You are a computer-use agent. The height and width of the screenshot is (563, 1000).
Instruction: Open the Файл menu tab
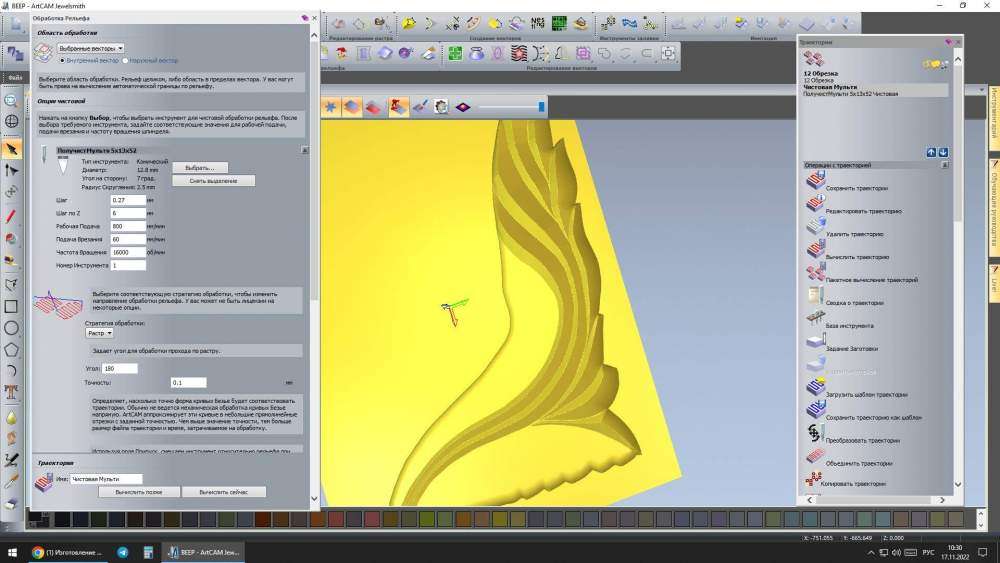pos(14,76)
